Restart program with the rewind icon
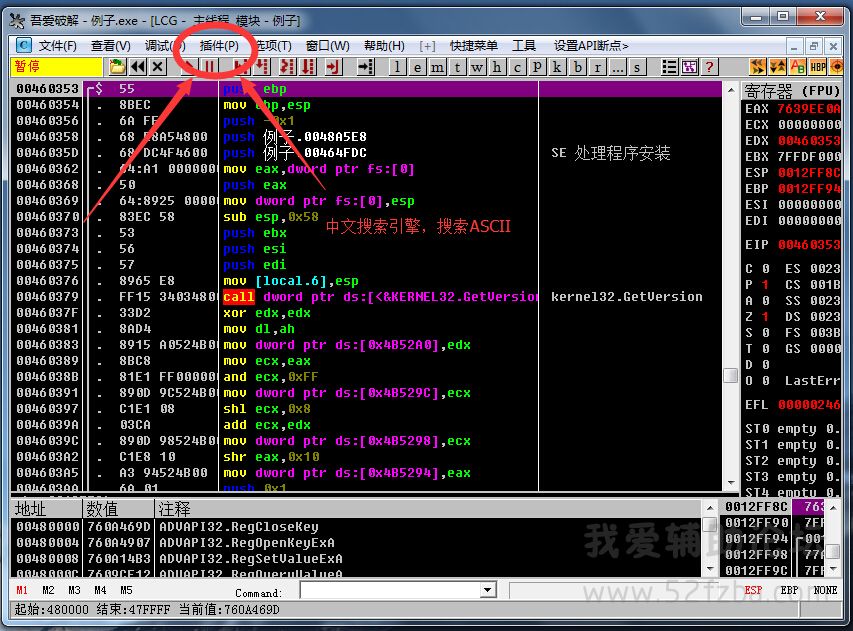853x631 pixels. pos(138,67)
